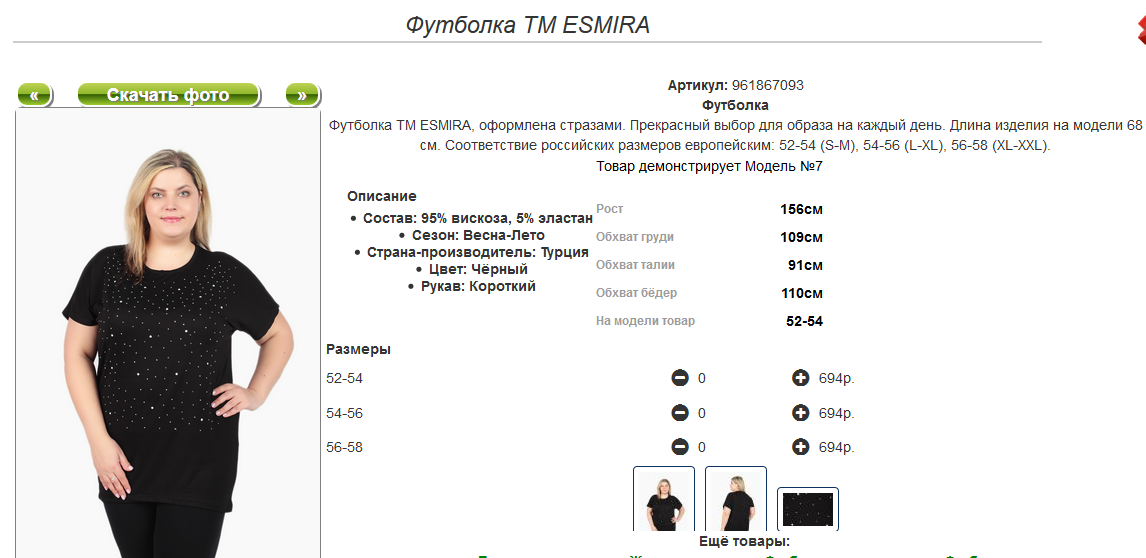Decrease quantity for size 56-58
This screenshot has height=558, width=1146.
[680, 446]
